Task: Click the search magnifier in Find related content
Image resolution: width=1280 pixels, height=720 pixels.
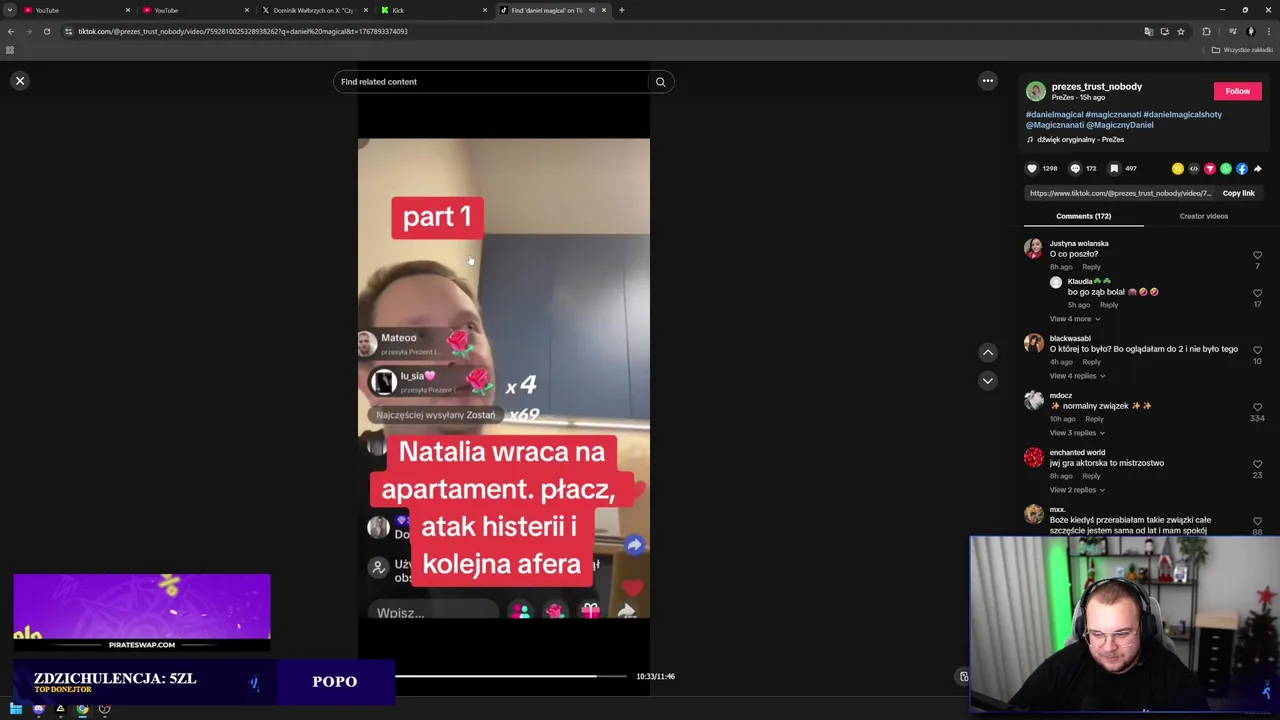Action: [x=660, y=82]
